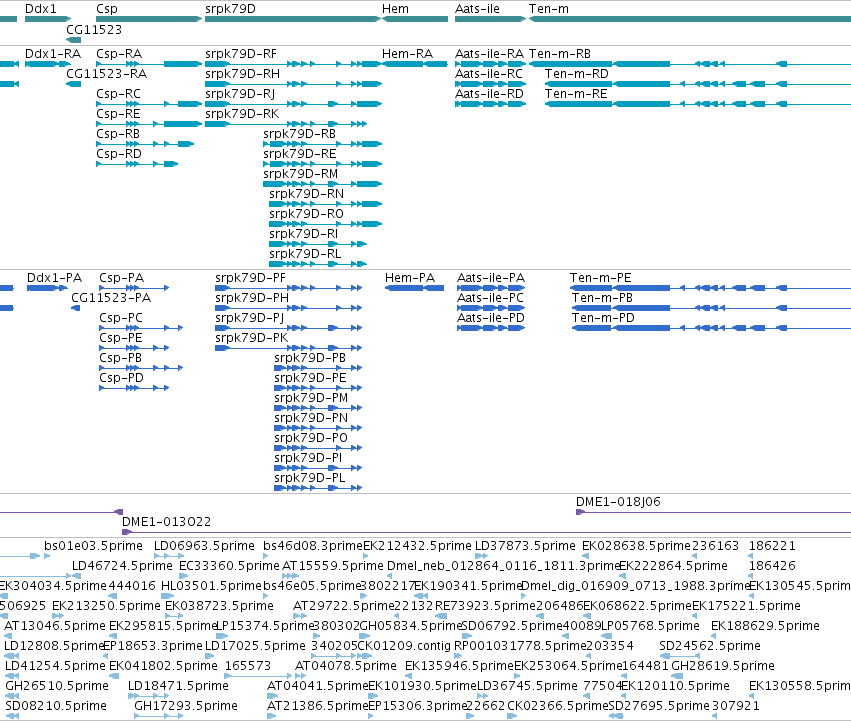Select transcript Ten-m-RD

(x=577, y=74)
